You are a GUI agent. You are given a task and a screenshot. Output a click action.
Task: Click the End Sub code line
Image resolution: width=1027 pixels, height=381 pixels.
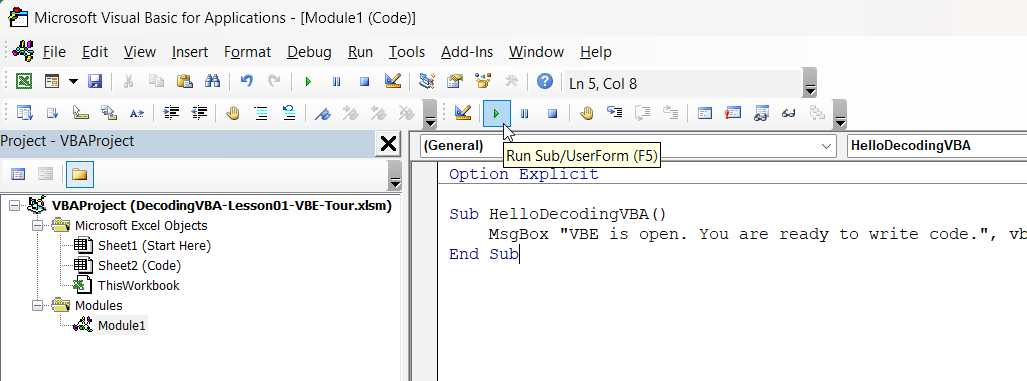pyautogui.click(x=483, y=254)
